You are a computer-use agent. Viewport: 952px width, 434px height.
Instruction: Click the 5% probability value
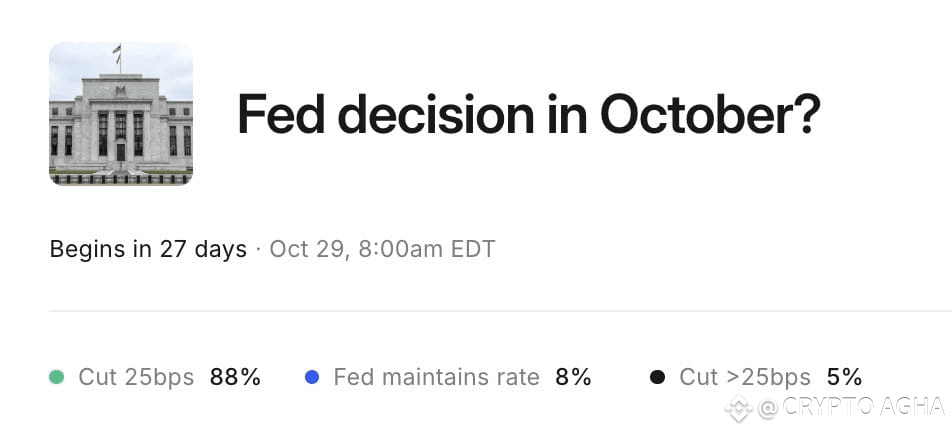click(845, 378)
